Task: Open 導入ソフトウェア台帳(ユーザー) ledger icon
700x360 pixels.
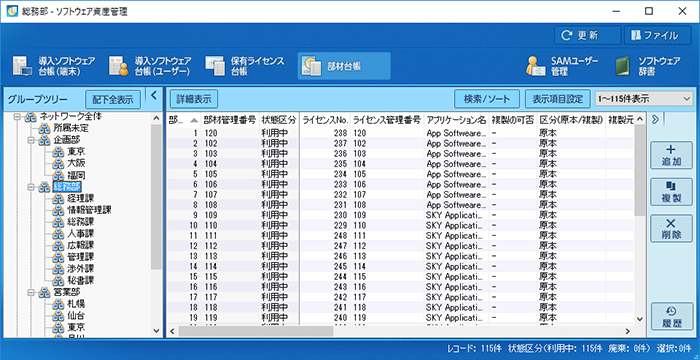Action: coord(118,67)
